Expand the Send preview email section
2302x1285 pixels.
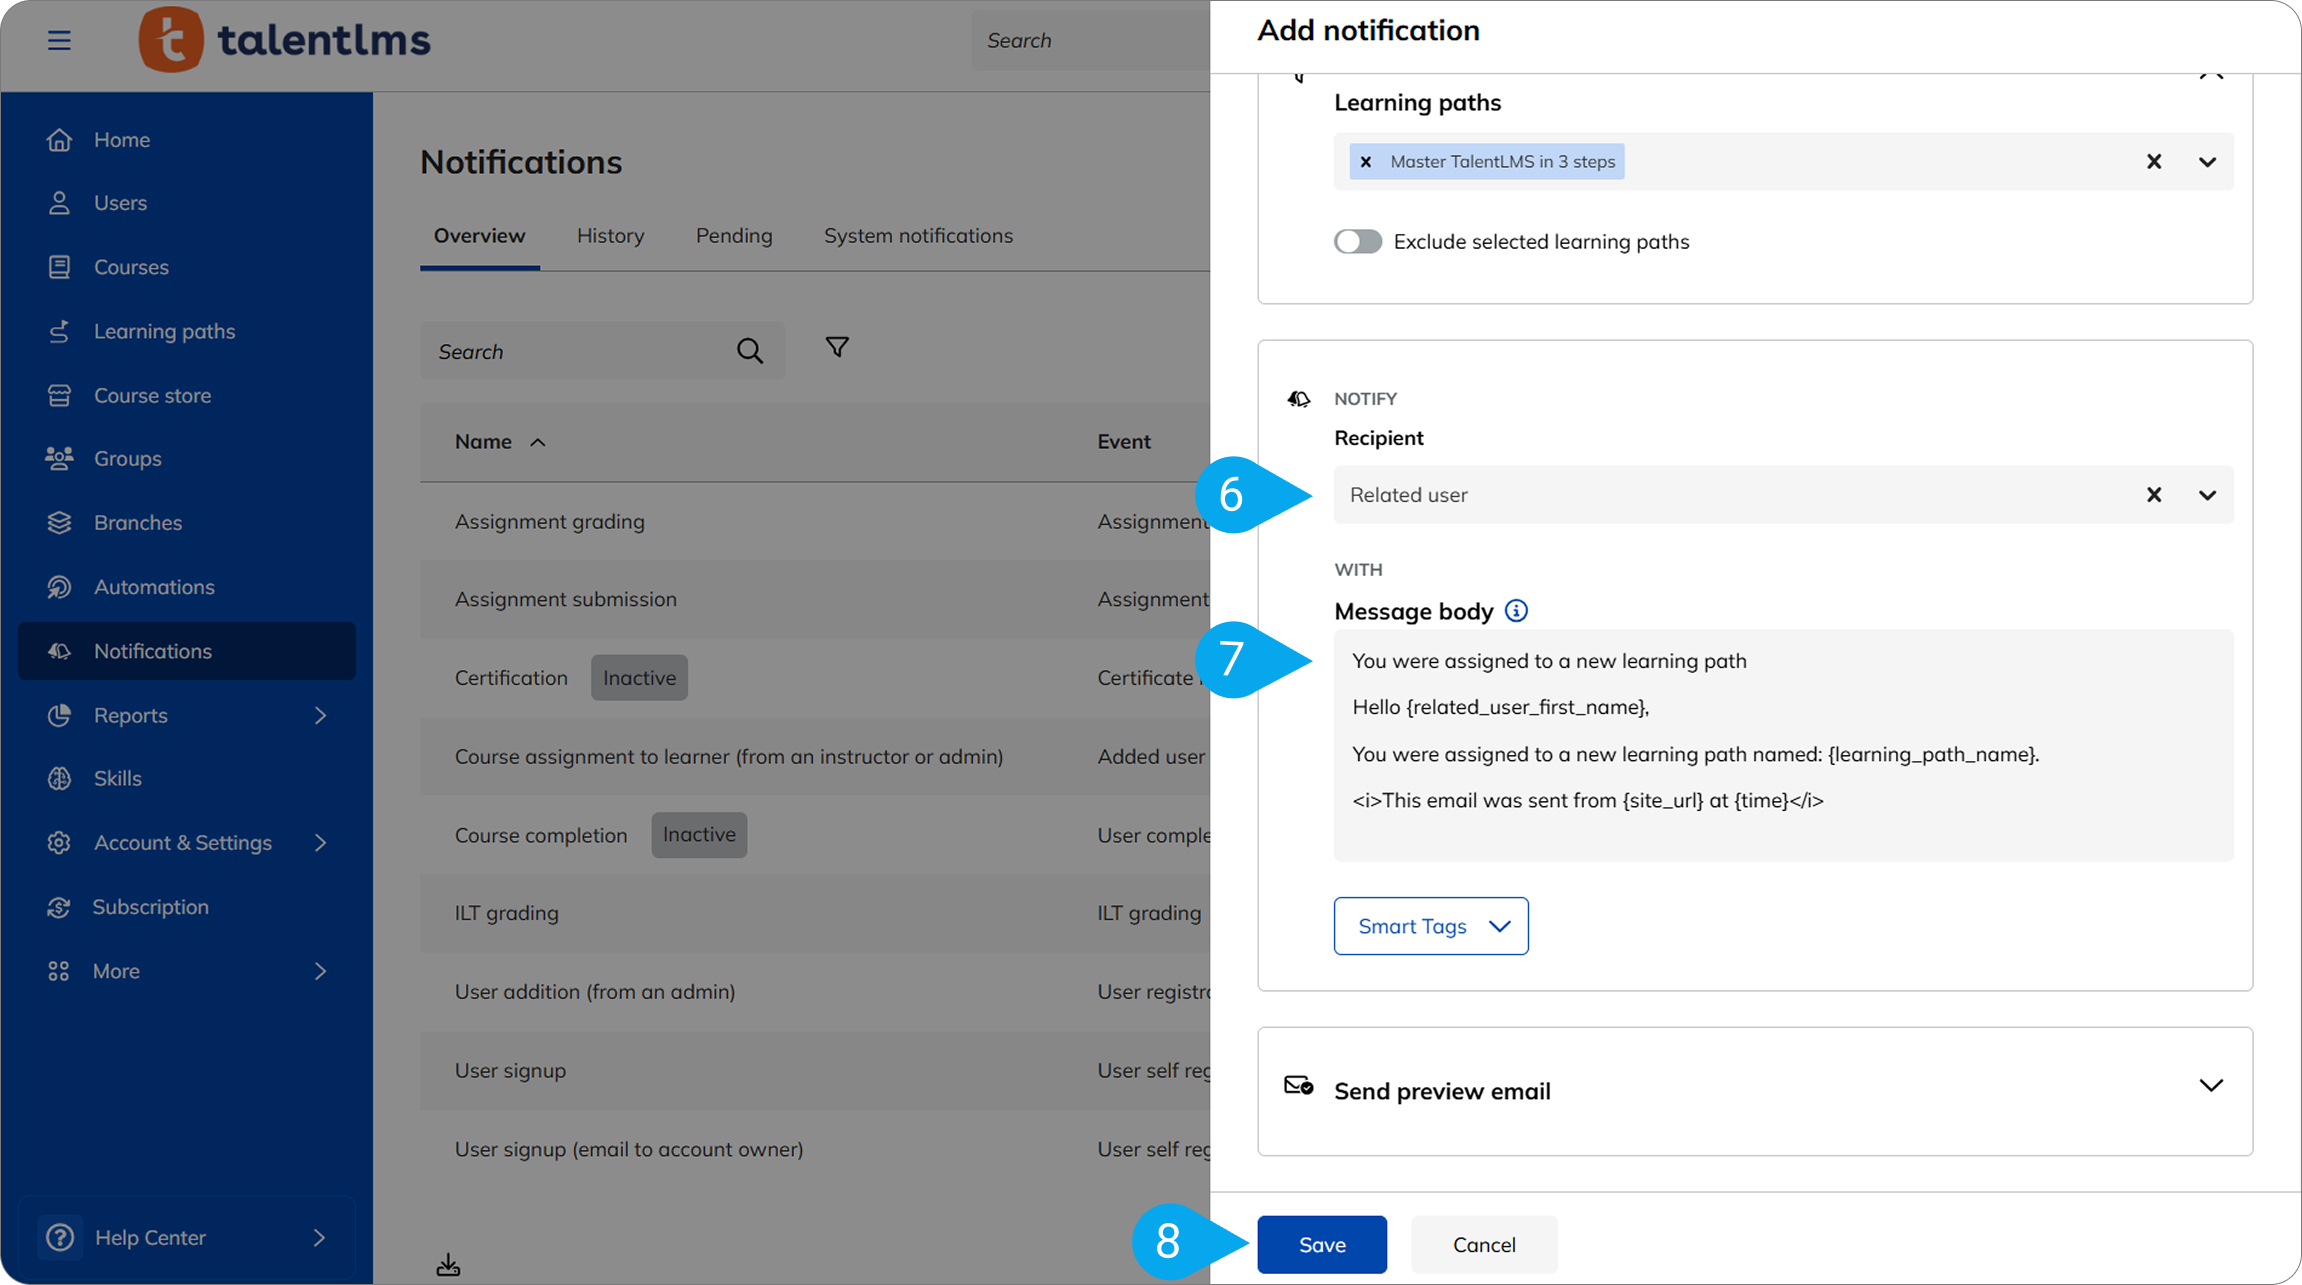click(x=2210, y=1086)
